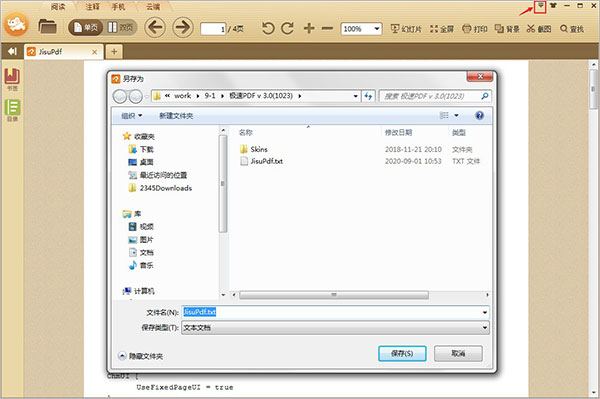Image resolution: width=600 pixels, height=399 pixels.
Task: Go to the previous page arrow
Action: point(155,28)
